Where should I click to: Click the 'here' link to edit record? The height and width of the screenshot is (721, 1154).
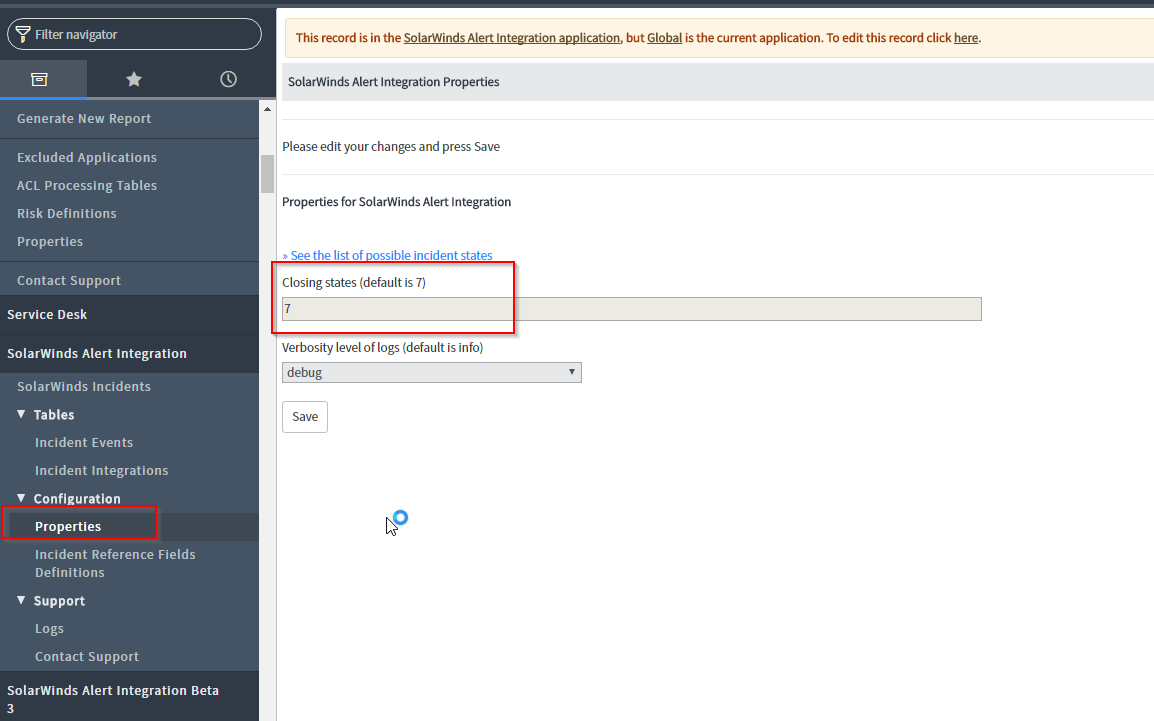(x=966, y=38)
